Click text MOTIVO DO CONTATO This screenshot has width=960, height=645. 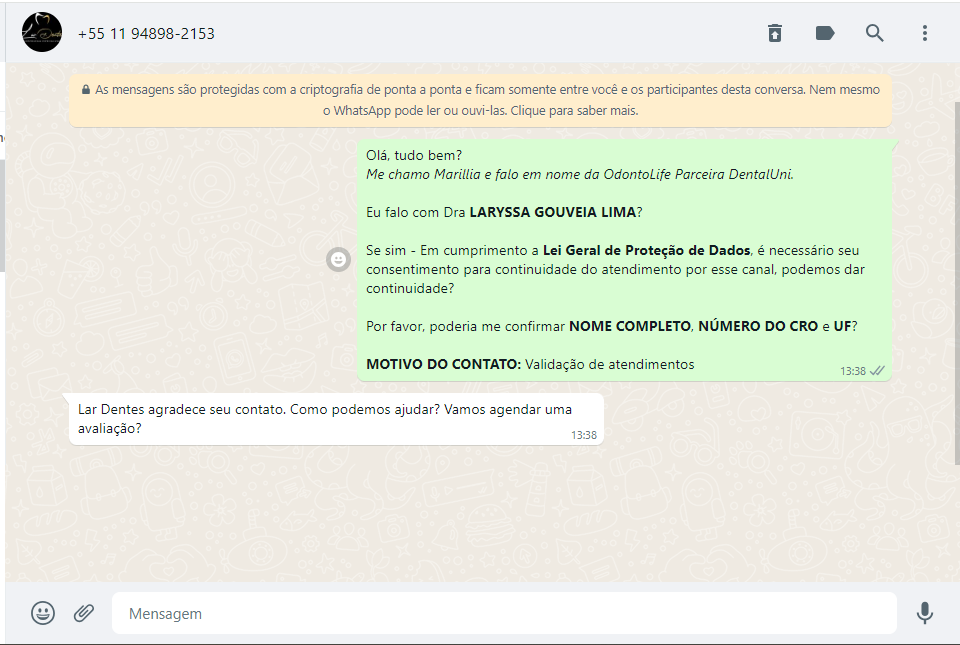tap(443, 364)
